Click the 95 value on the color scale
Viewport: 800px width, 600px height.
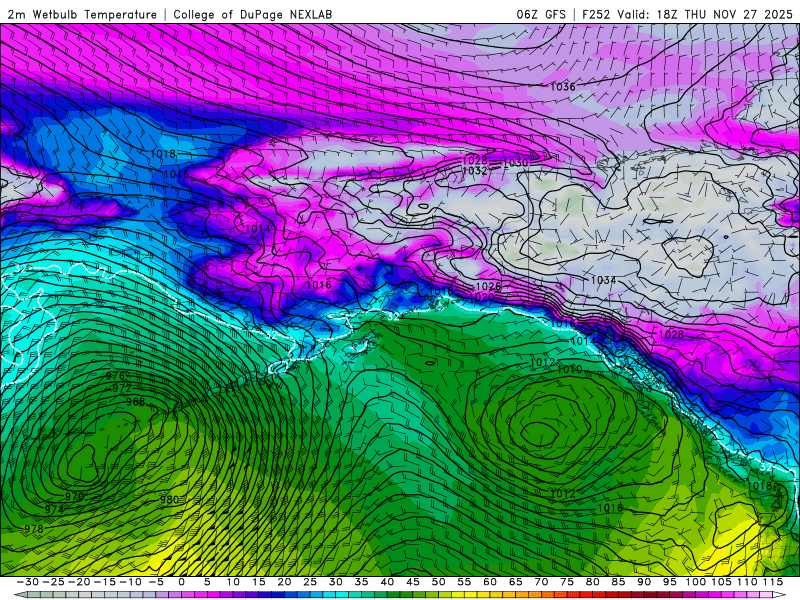669,582
